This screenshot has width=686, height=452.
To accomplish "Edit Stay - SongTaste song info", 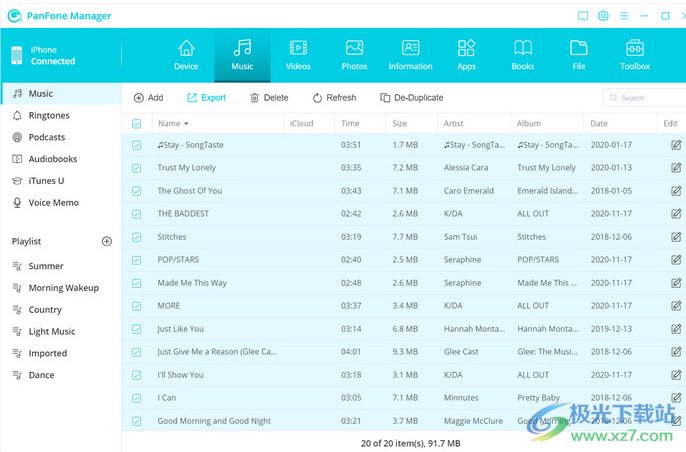I will tap(676, 144).
